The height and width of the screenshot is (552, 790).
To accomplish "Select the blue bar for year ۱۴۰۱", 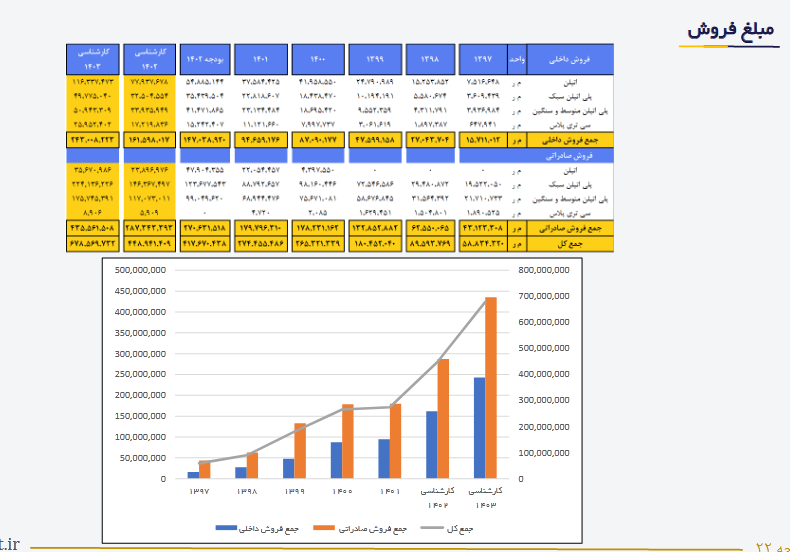I will click(384, 458).
